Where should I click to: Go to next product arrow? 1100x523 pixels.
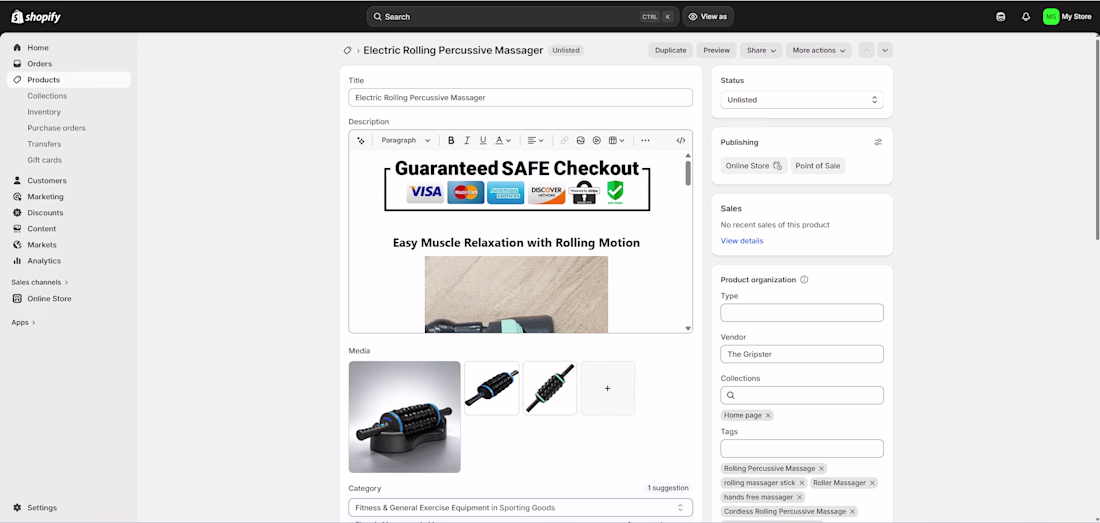click(885, 50)
